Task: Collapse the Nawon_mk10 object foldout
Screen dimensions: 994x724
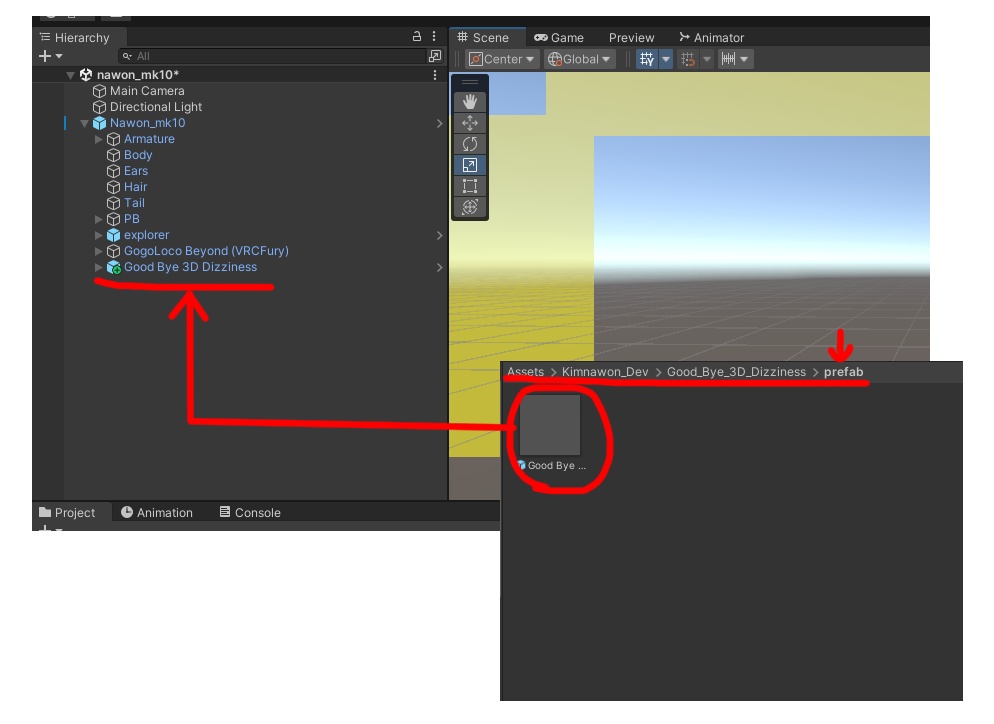Action: [x=84, y=123]
